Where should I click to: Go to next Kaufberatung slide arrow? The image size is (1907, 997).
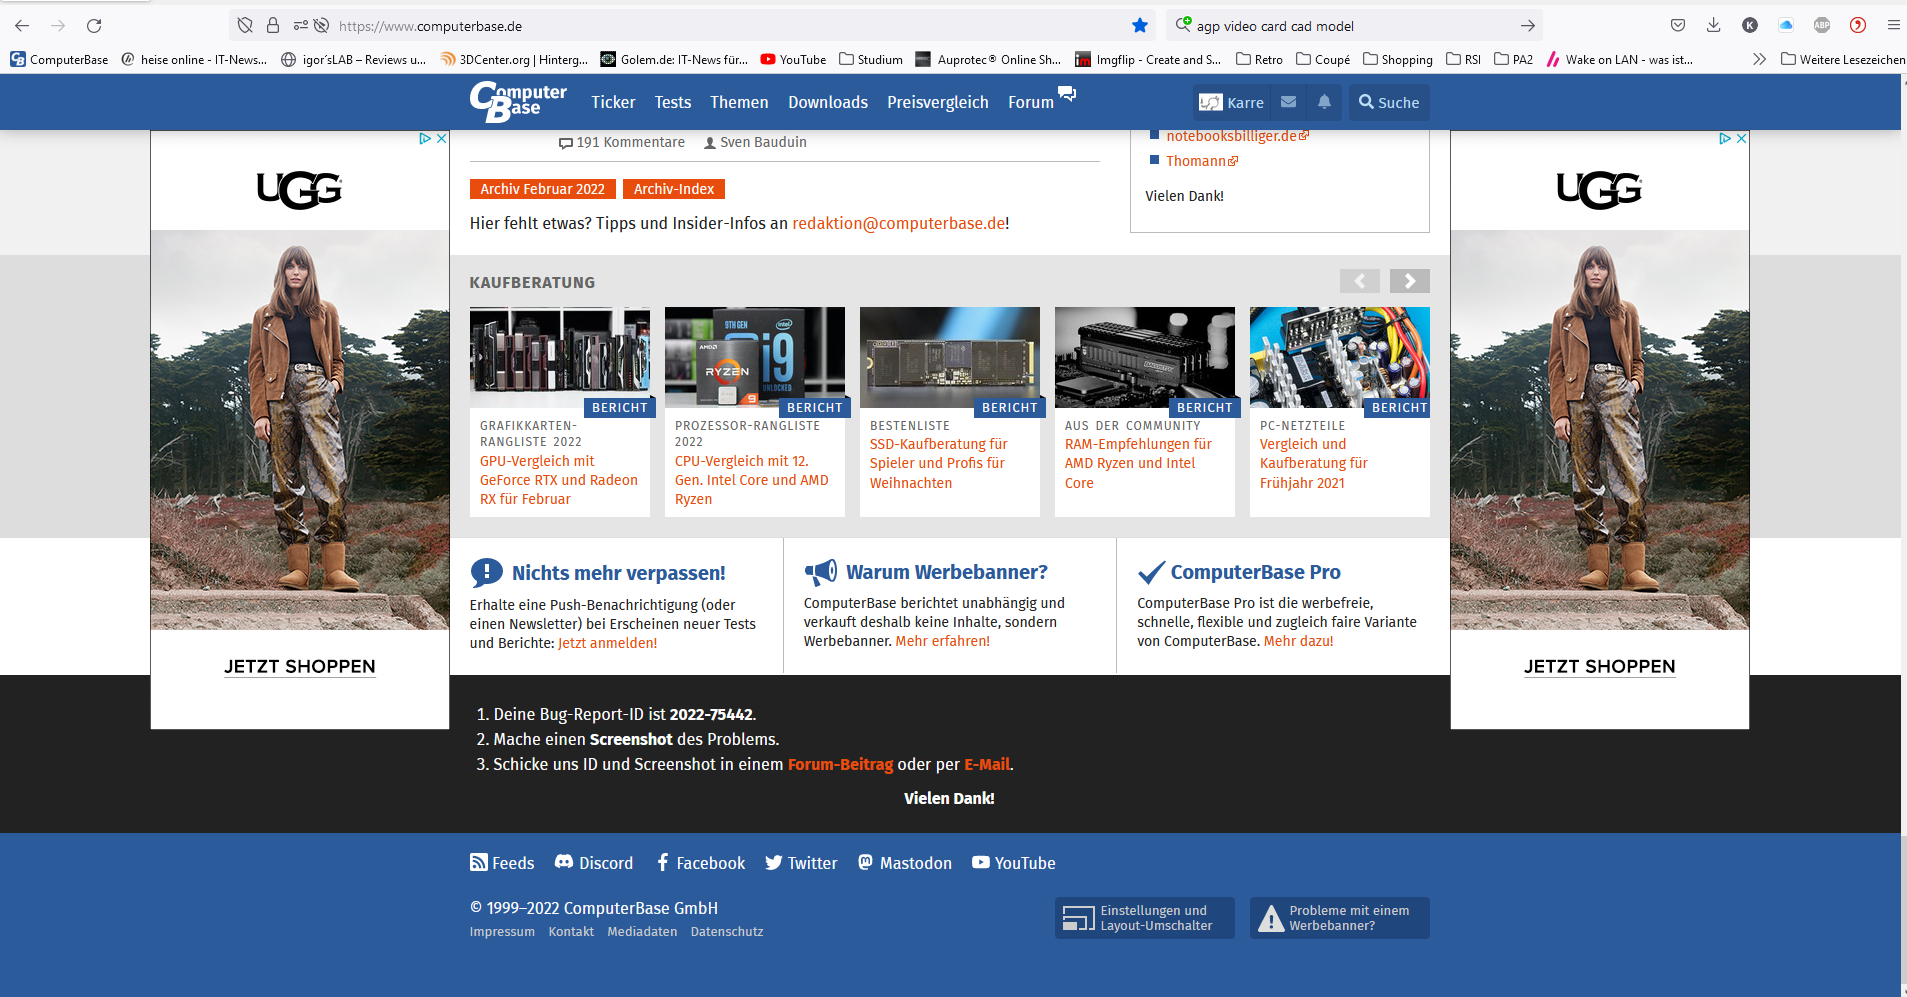[1410, 281]
